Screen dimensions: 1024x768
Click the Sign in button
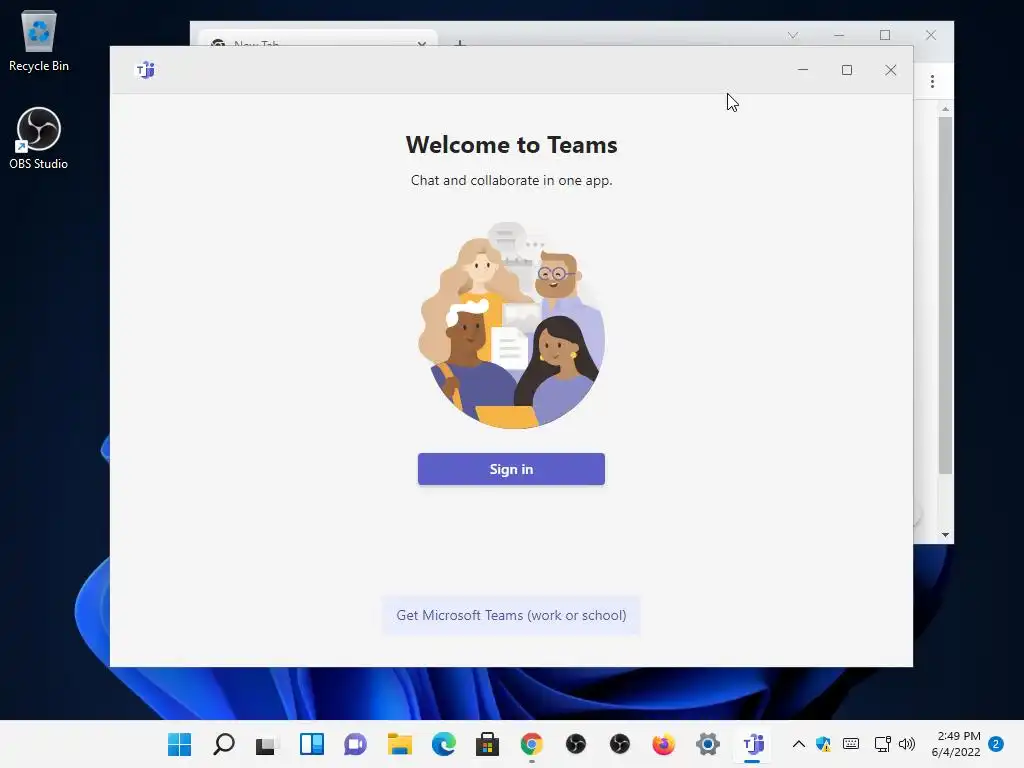[x=511, y=469]
